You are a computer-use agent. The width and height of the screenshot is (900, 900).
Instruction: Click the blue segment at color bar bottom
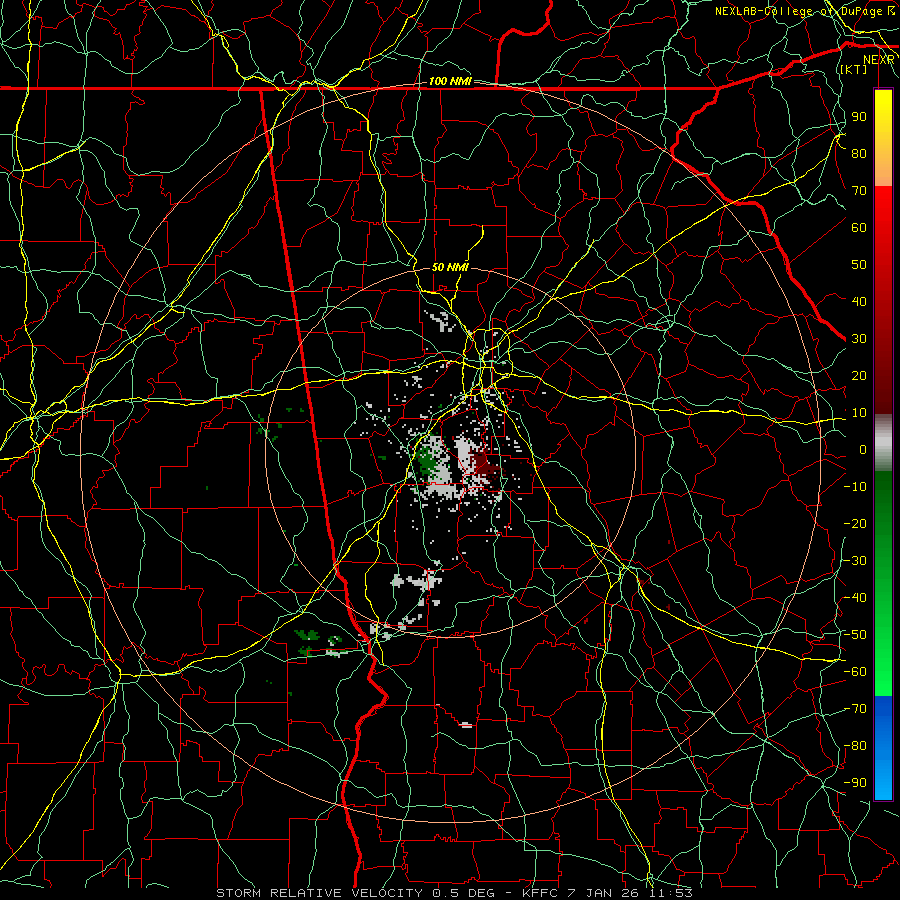coord(883,748)
